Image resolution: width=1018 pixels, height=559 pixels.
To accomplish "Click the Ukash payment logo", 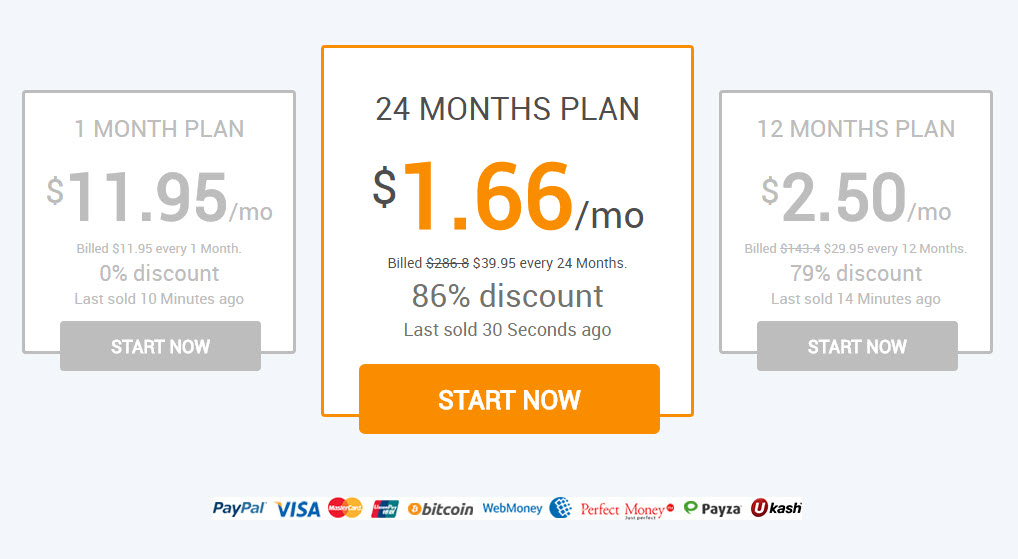I will [776, 508].
